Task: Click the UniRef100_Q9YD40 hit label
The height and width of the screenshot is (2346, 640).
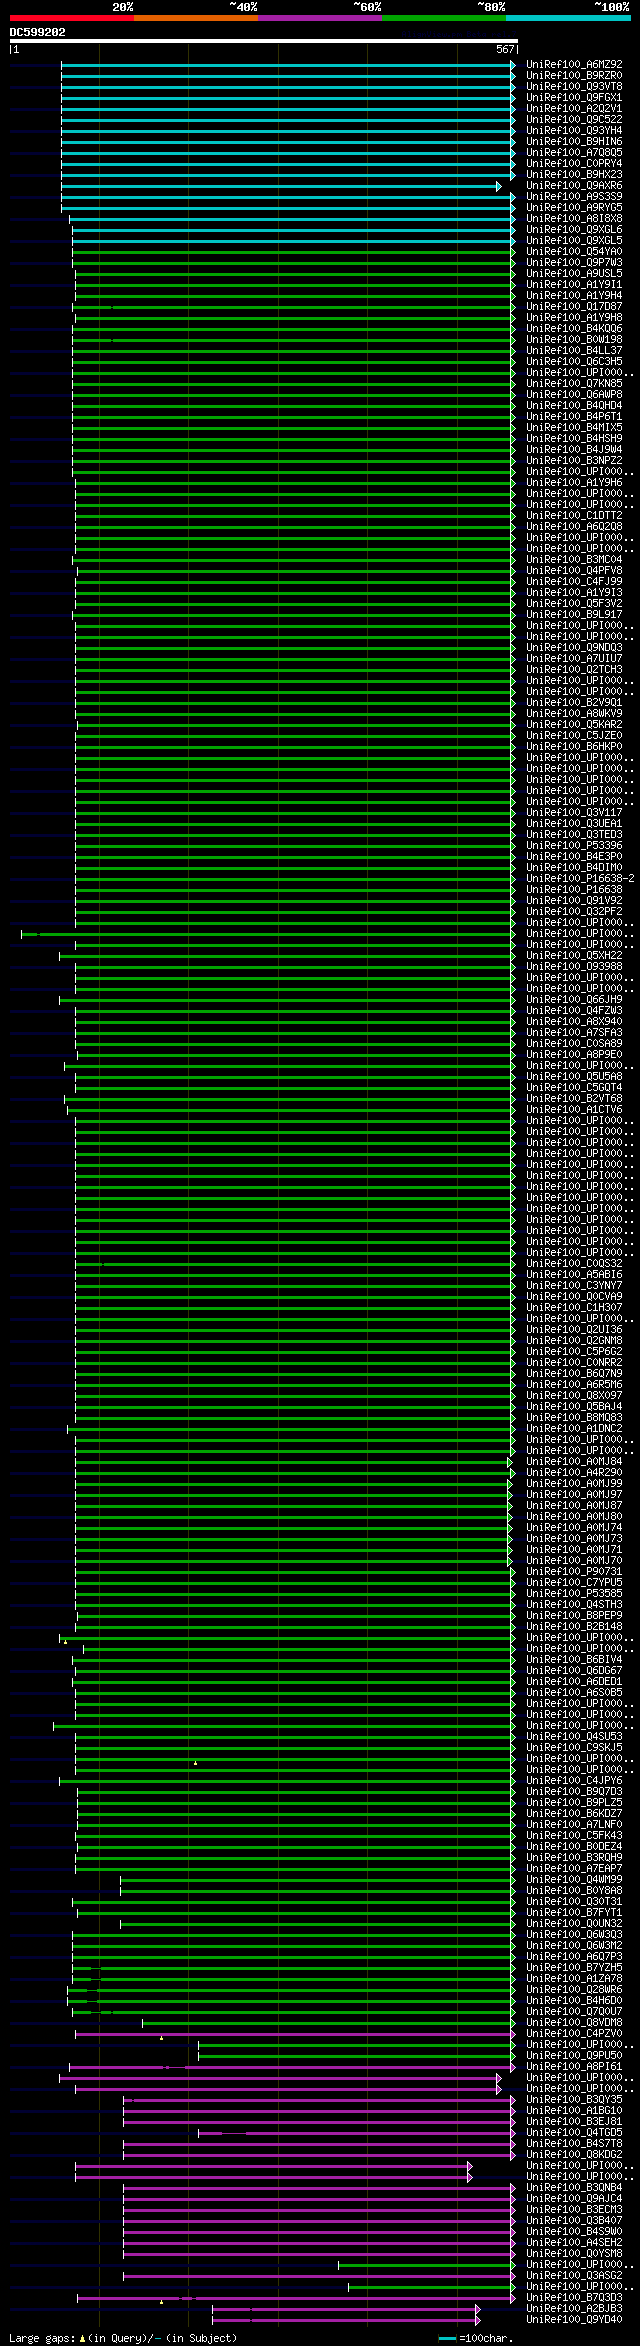Action: point(574,2320)
